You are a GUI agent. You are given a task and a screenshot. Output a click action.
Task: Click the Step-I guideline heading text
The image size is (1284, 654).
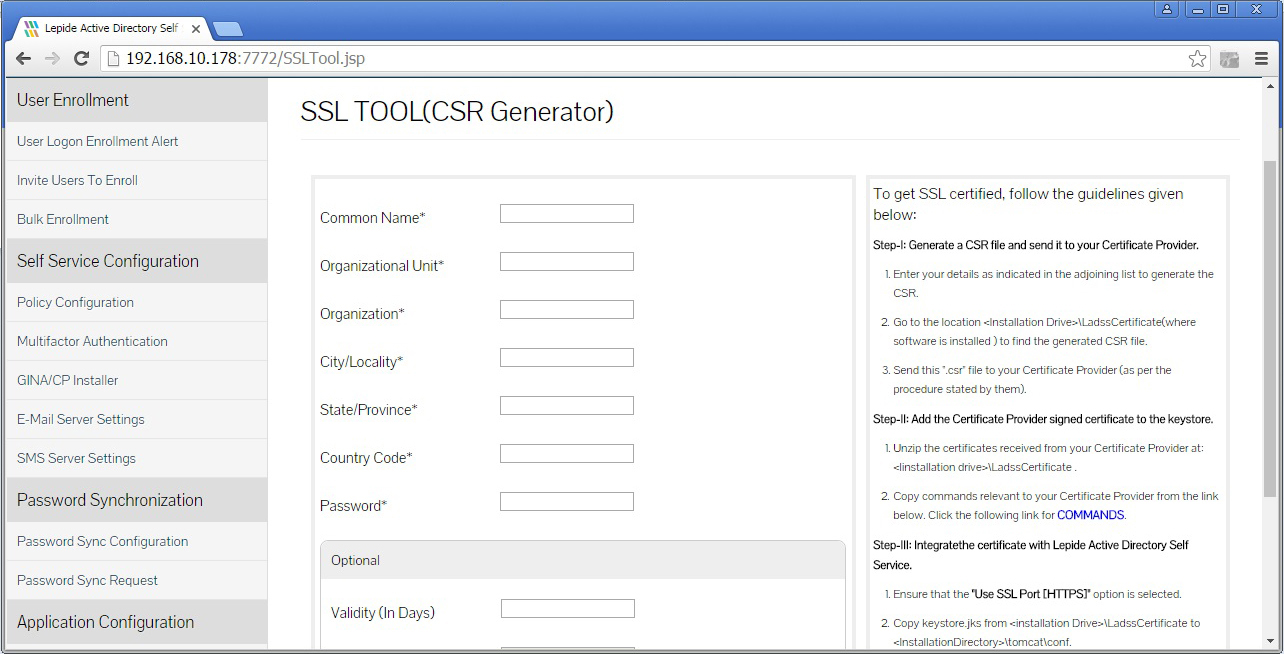[1035, 245]
